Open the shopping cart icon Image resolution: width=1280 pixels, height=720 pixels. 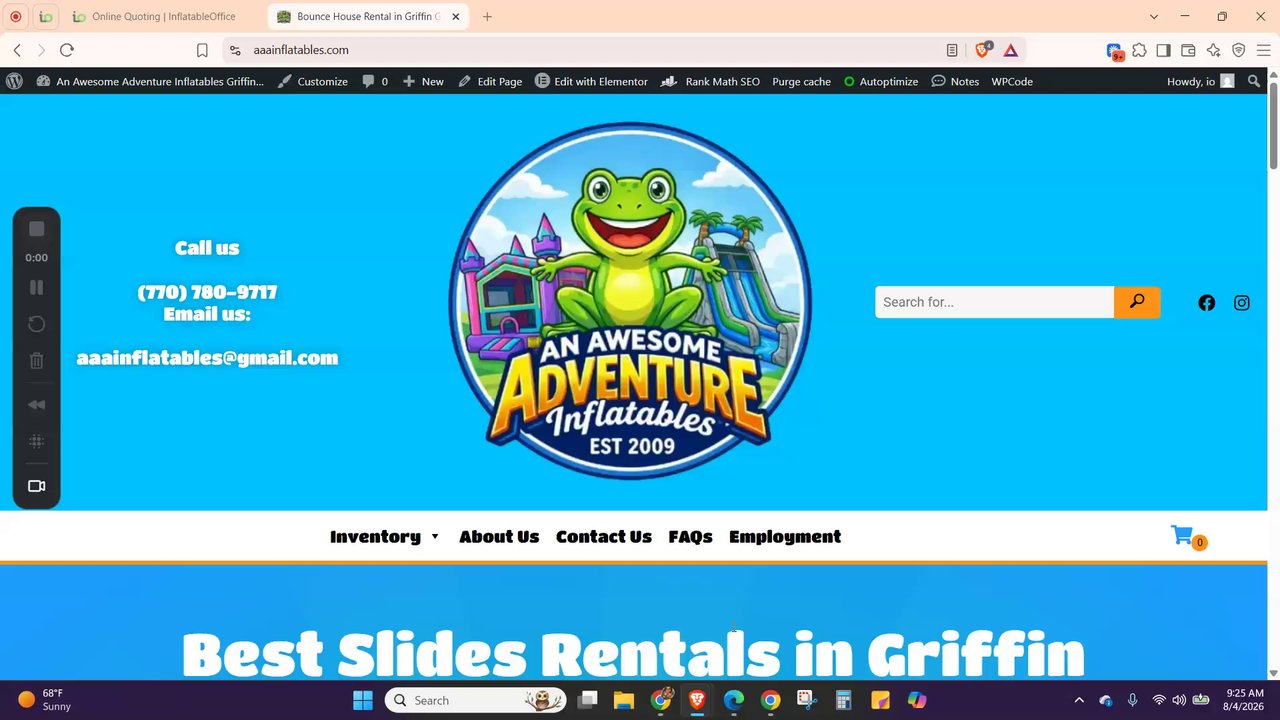(x=1183, y=536)
